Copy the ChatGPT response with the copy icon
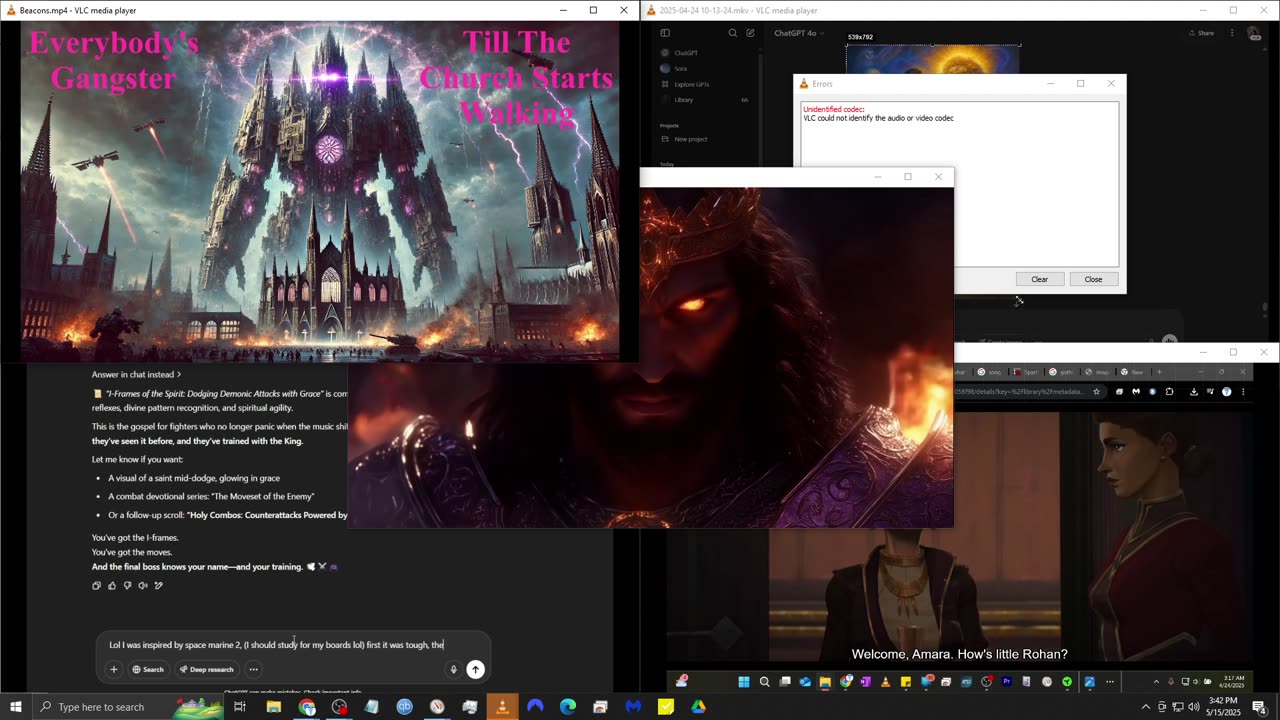 point(96,586)
